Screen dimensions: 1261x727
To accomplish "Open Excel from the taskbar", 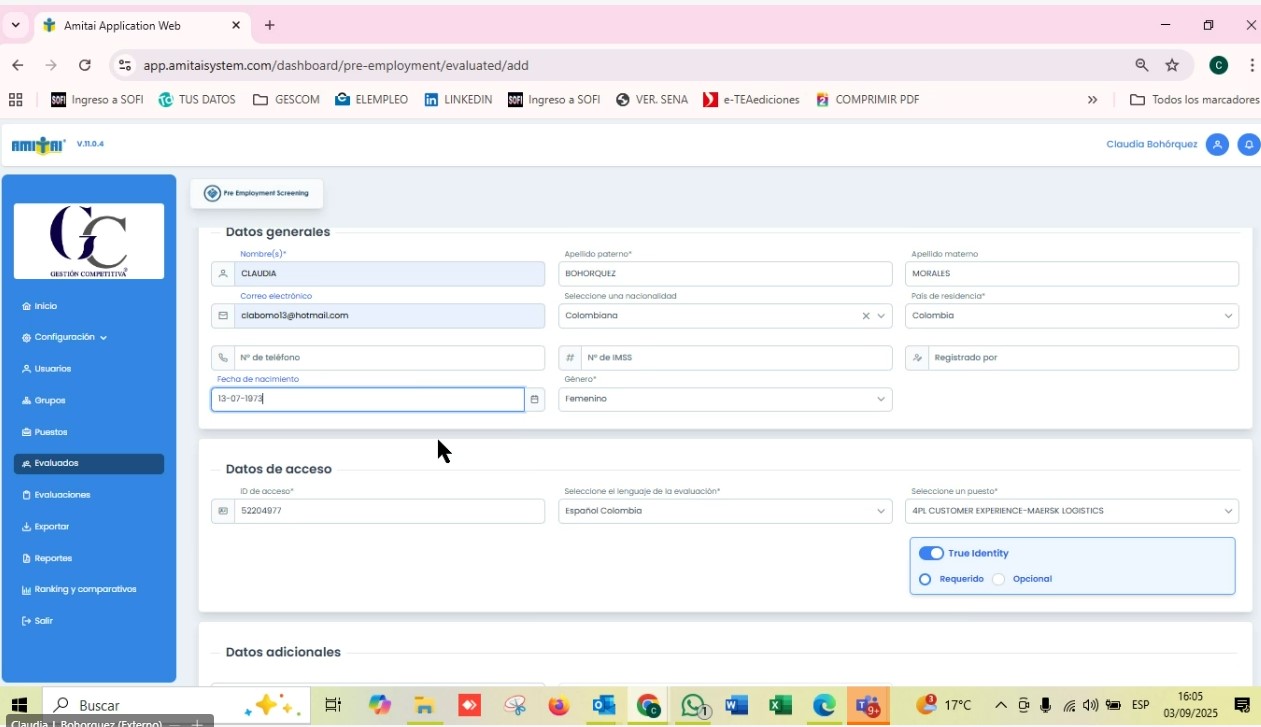I will 780,706.
